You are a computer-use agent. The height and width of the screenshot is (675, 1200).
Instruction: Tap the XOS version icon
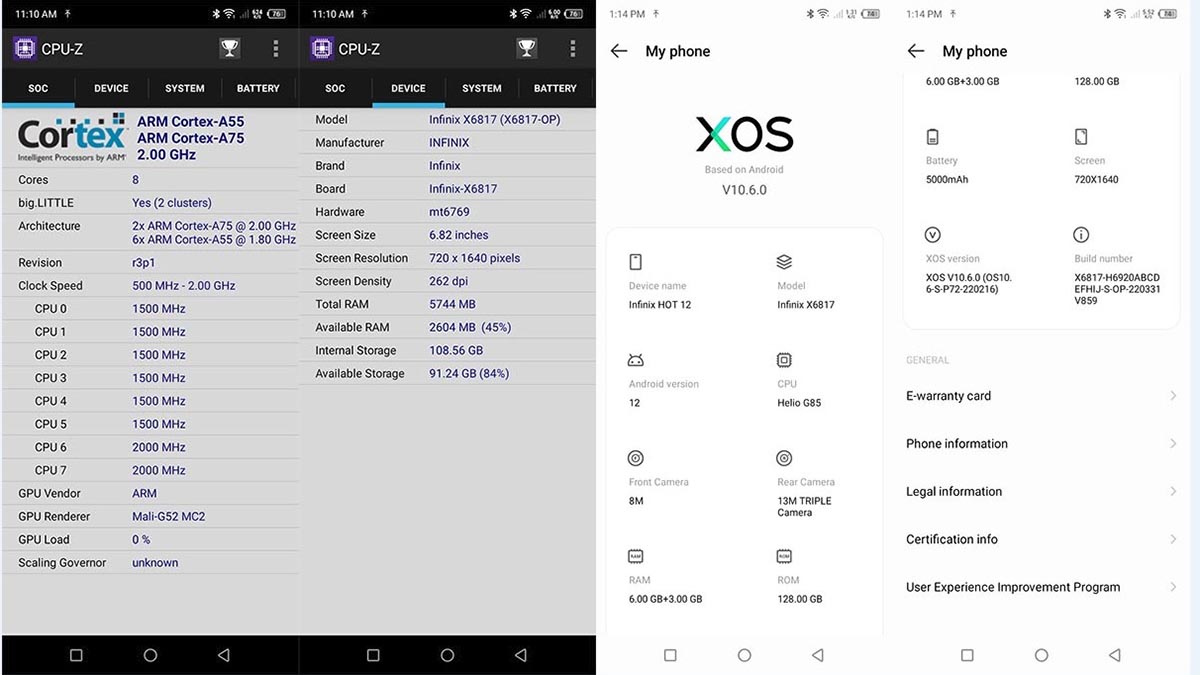pos(932,235)
